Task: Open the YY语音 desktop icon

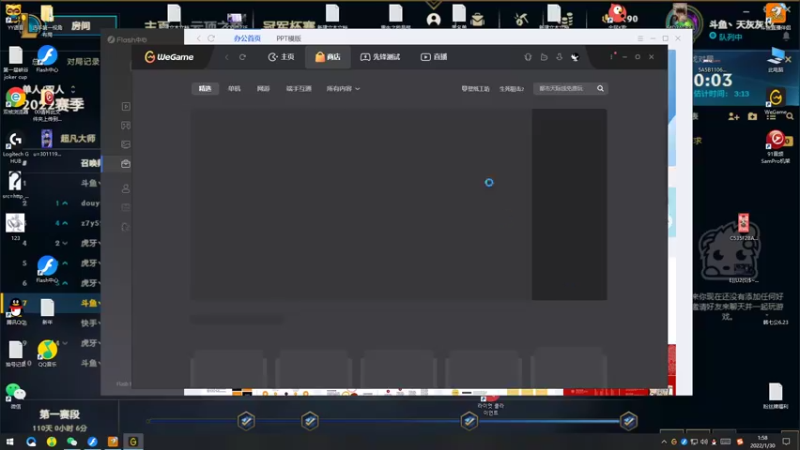Action: [x=14, y=16]
